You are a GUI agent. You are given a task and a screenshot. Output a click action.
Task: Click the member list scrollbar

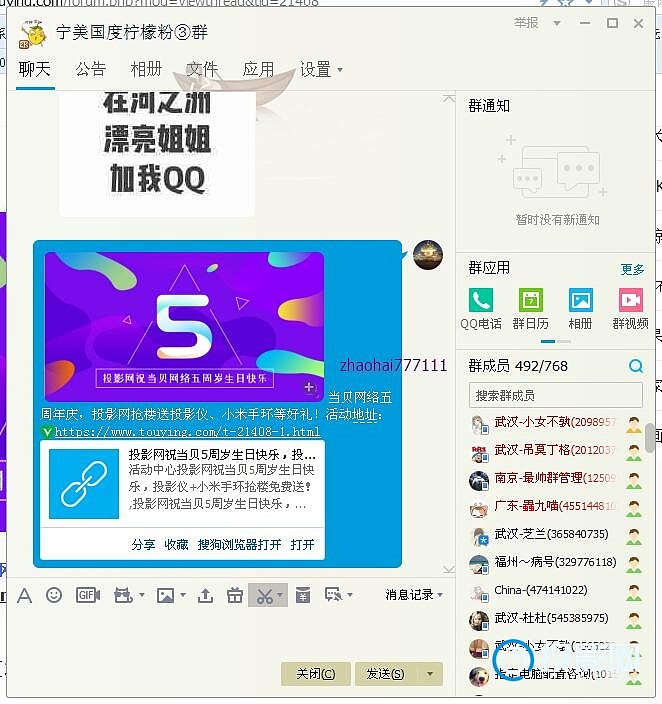pos(649,437)
